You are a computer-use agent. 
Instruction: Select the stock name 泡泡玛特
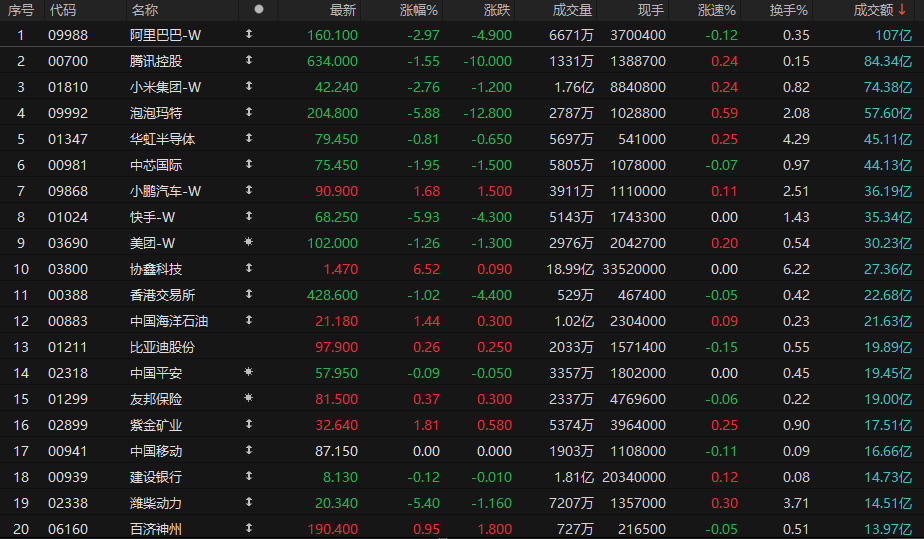pyautogui.click(x=156, y=113)
